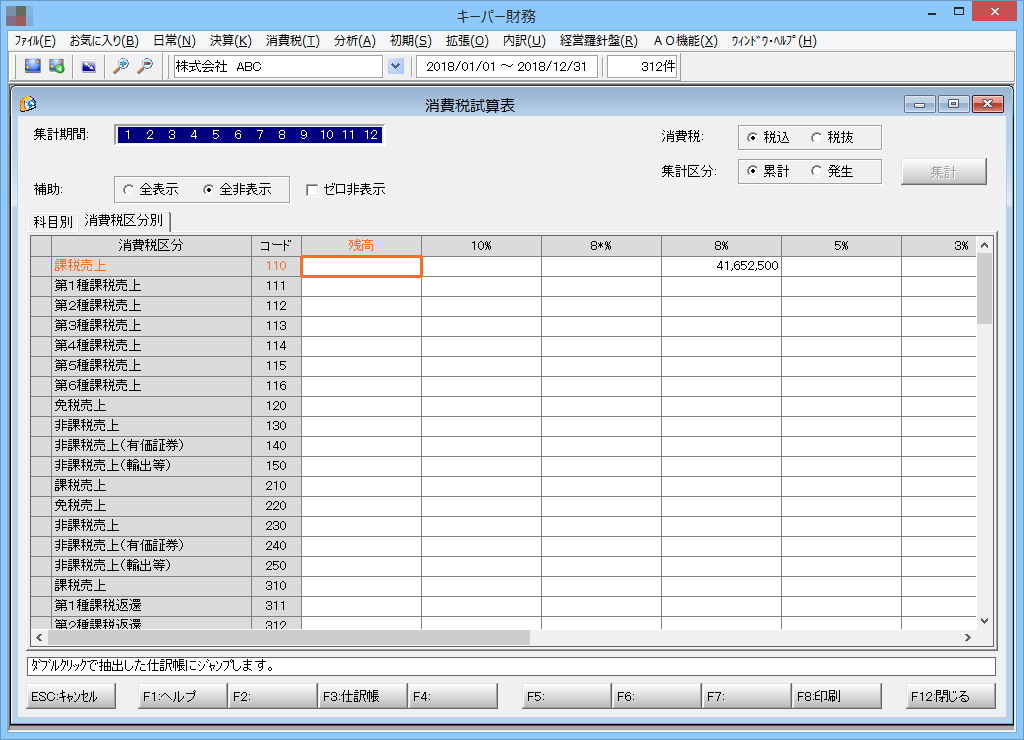Click the 消費税試算表 window icon
Screen dimensions: 1024x740
coord(28,104)
